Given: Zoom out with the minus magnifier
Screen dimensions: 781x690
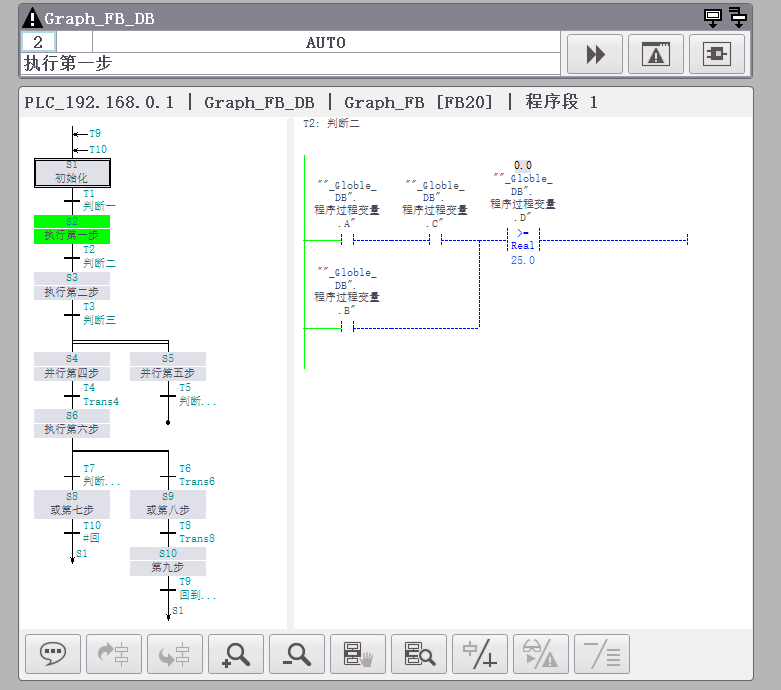Looking at the screenshot, I should (x=297, y=654).
